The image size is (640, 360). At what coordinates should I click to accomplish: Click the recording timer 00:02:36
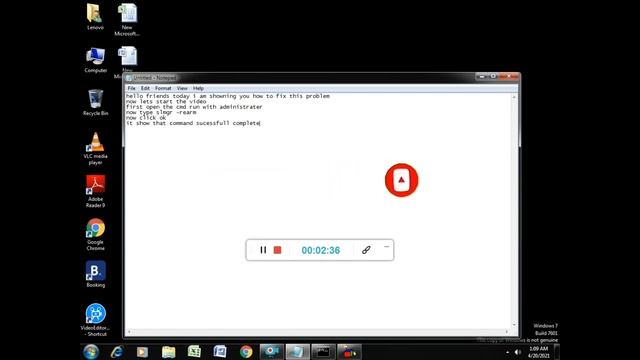320,250
